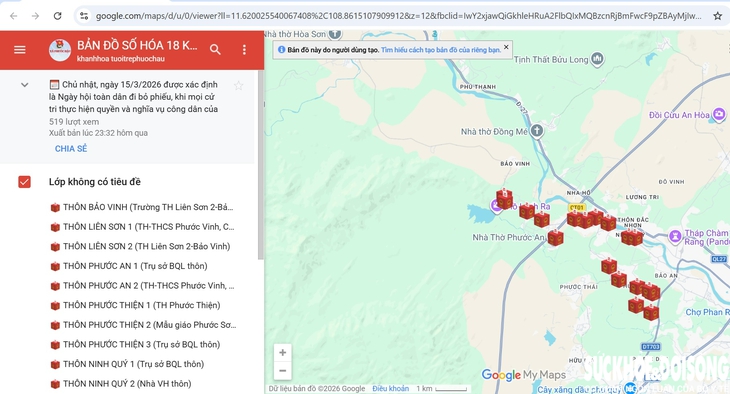Click the 519 lượt xem text
The image size is (730, 394).
[74, 122]
